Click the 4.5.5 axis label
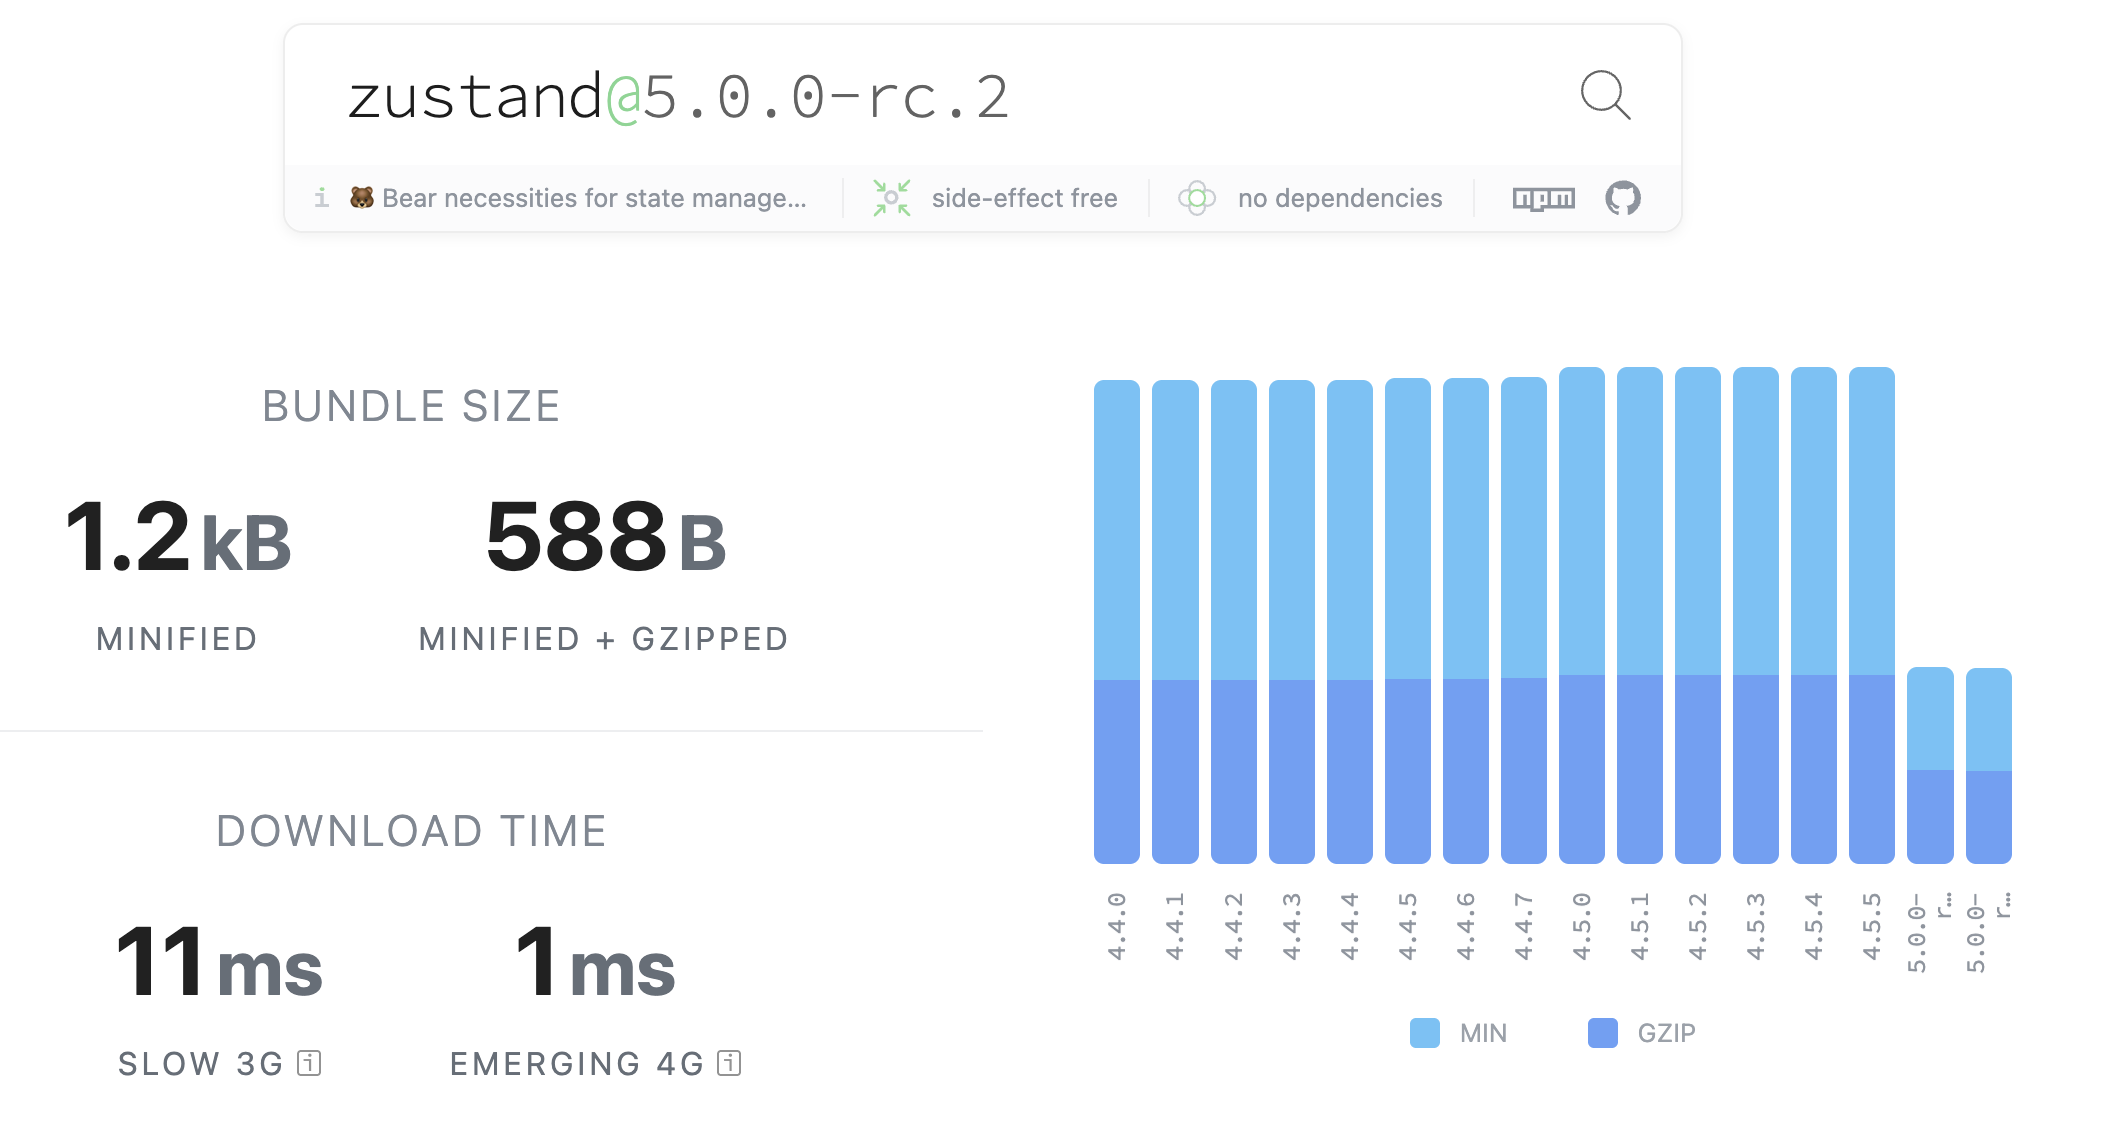This screenshot has height=1132, width=2102. click(1871, 926)
